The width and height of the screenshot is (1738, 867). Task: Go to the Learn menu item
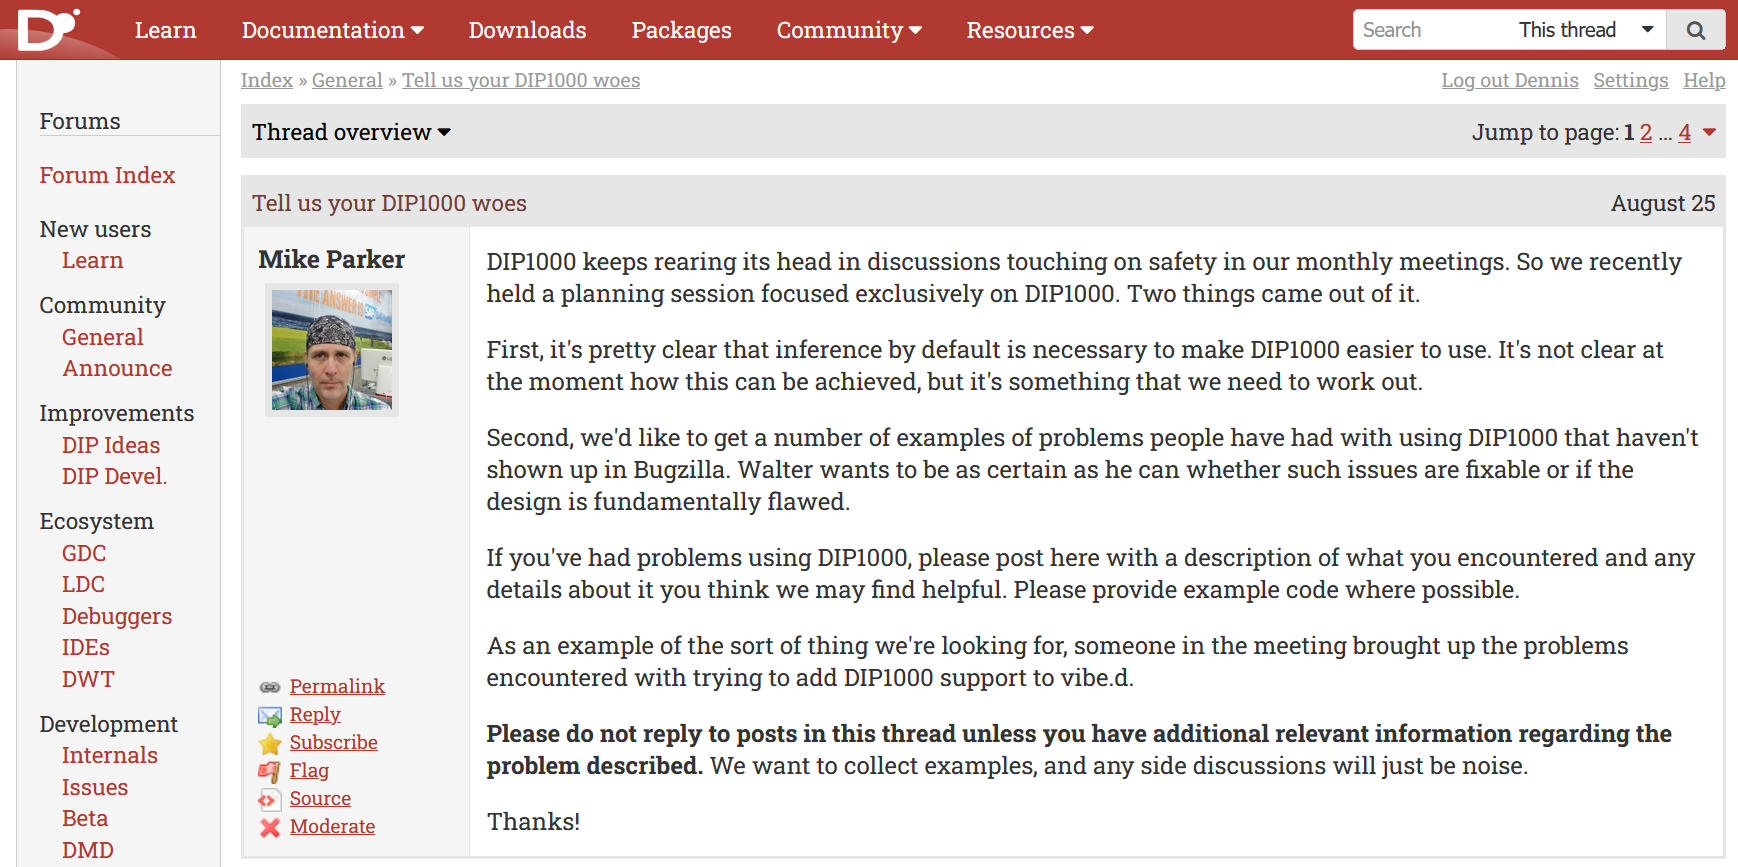pos(165,30)
